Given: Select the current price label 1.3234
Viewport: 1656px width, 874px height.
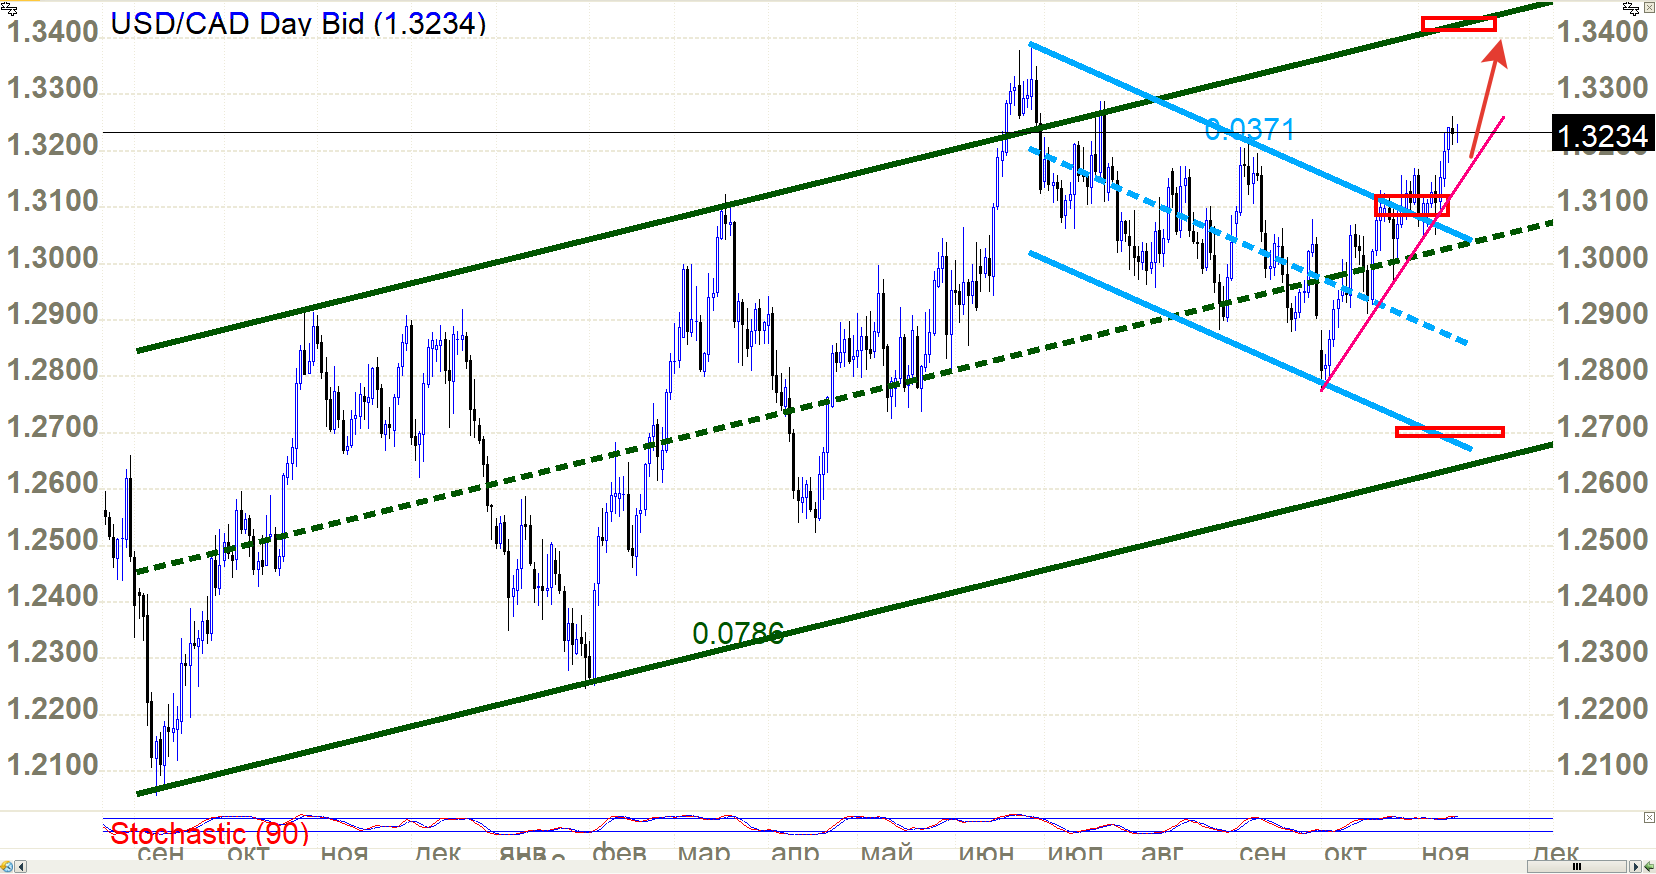Looking at the screenshot, I should (x=1602, y=134).
